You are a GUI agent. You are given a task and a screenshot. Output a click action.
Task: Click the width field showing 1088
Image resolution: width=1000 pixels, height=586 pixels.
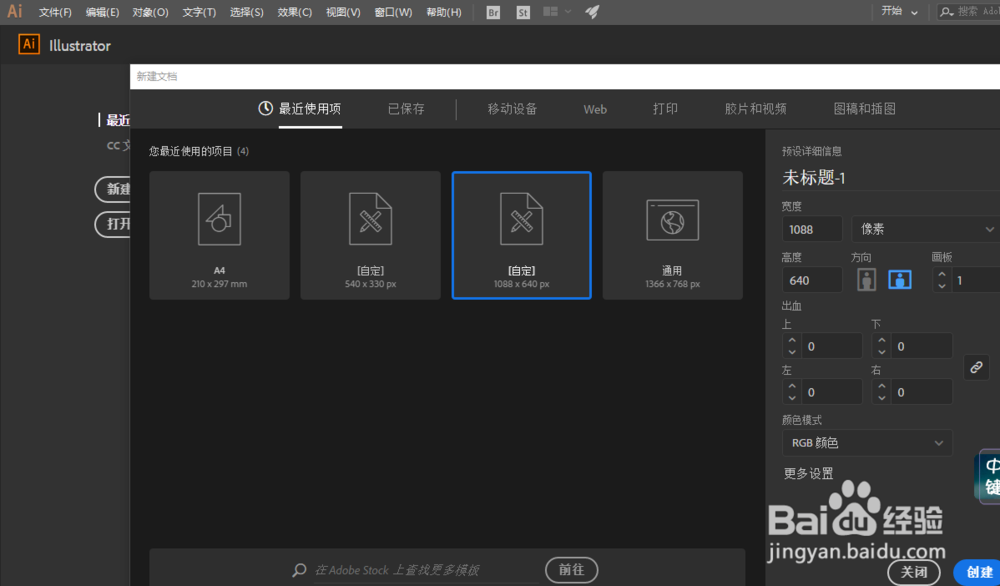point(812,229)
